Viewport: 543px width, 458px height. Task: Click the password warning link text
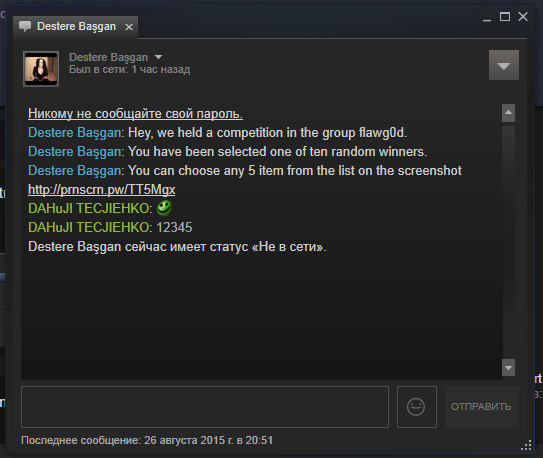point(135,114)
